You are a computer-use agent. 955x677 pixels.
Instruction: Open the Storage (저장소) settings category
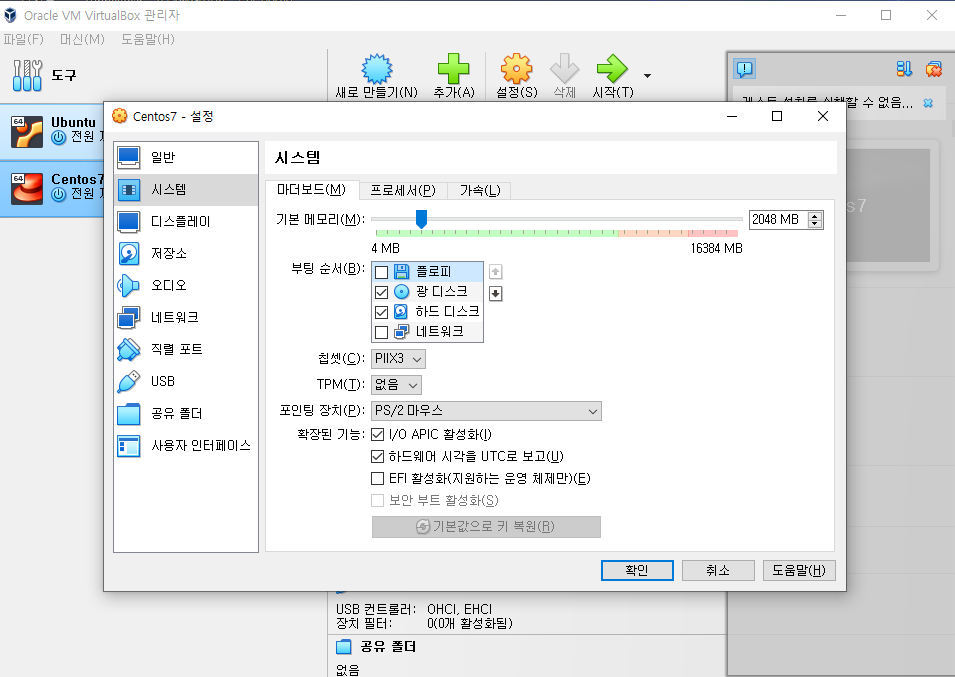coord(186,253)
